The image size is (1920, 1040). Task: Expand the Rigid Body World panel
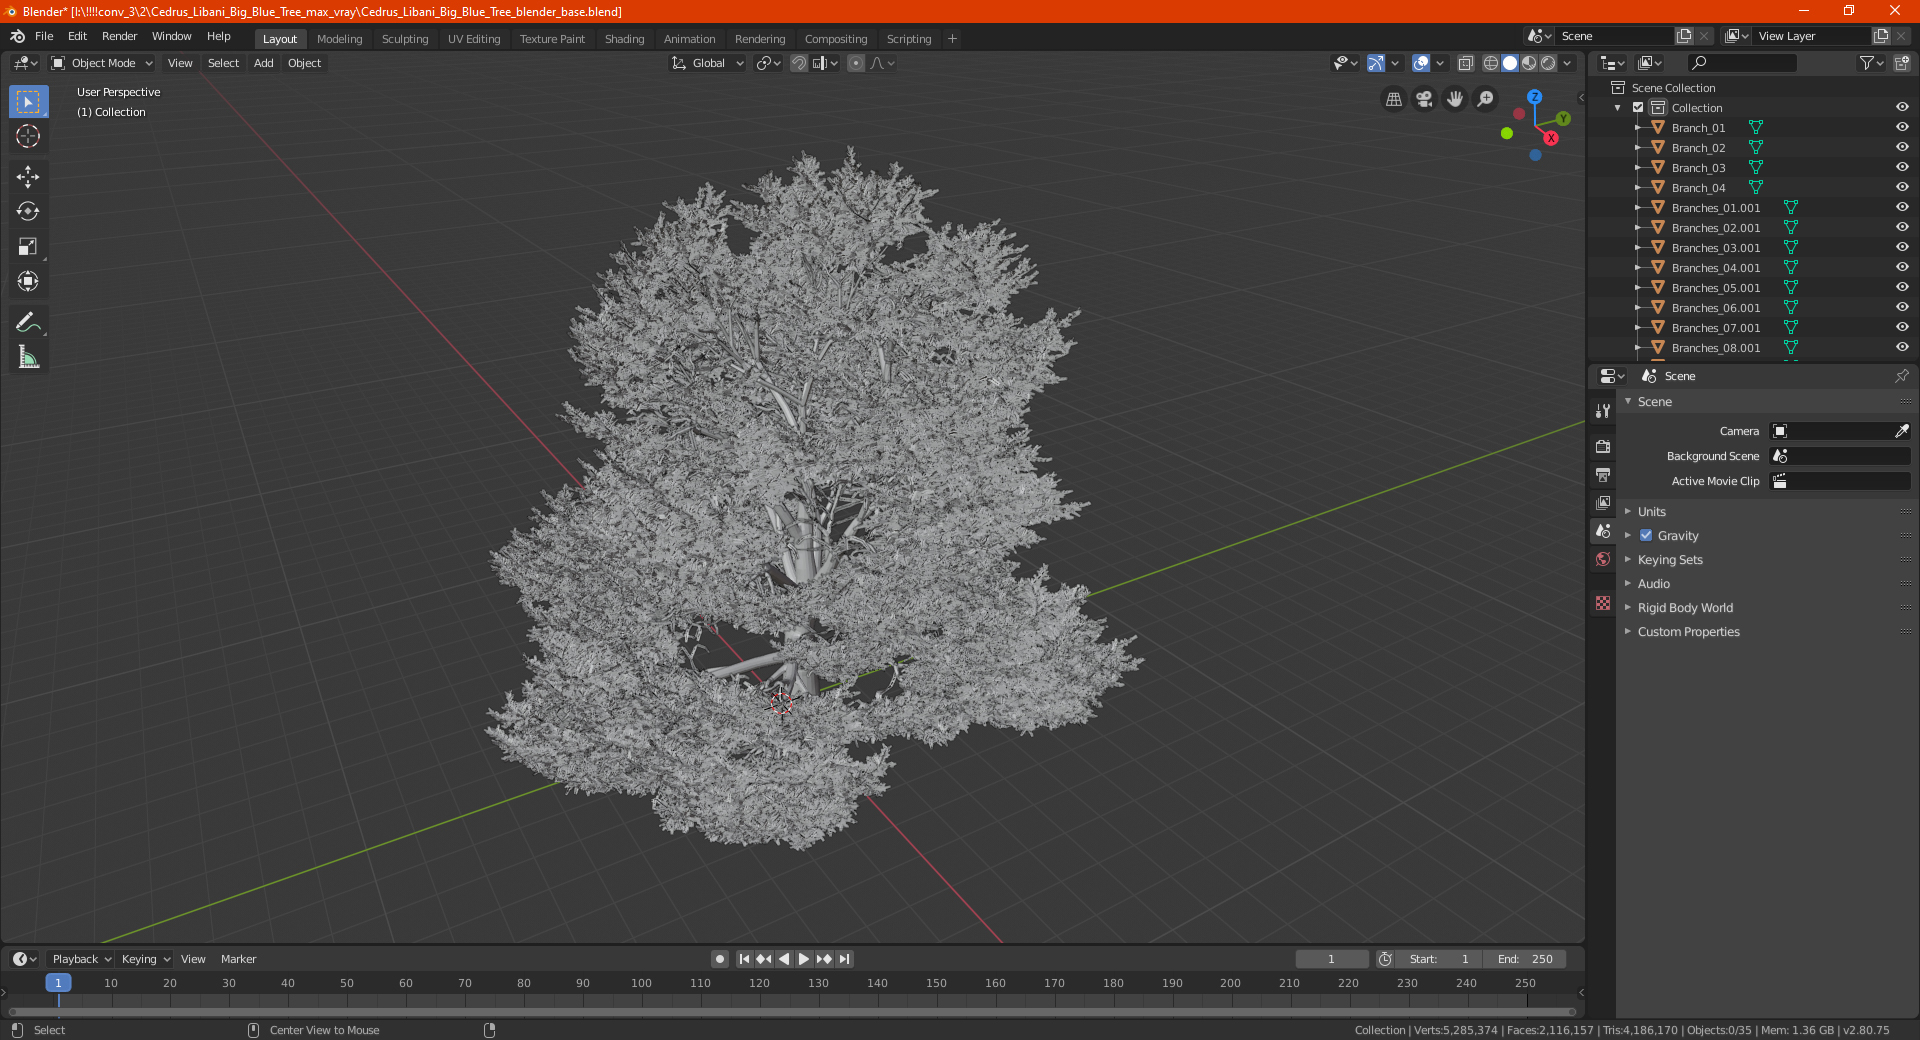coord(1685,608)
